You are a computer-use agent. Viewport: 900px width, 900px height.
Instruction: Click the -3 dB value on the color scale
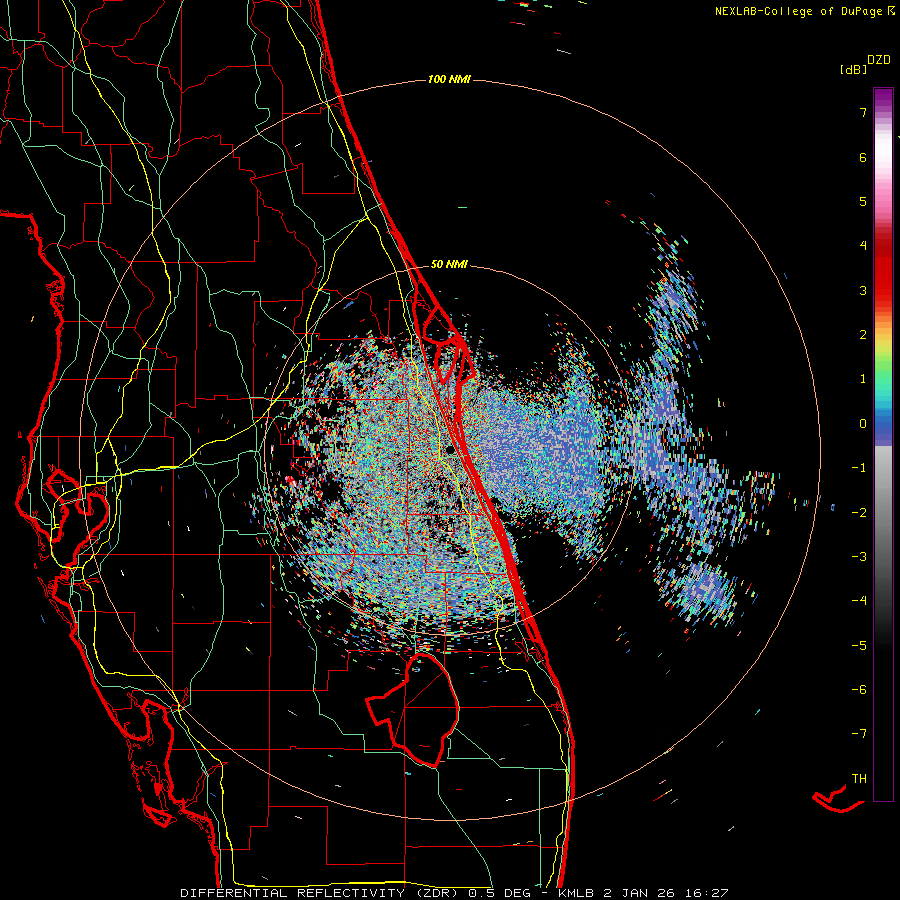(x=859, y=557)
